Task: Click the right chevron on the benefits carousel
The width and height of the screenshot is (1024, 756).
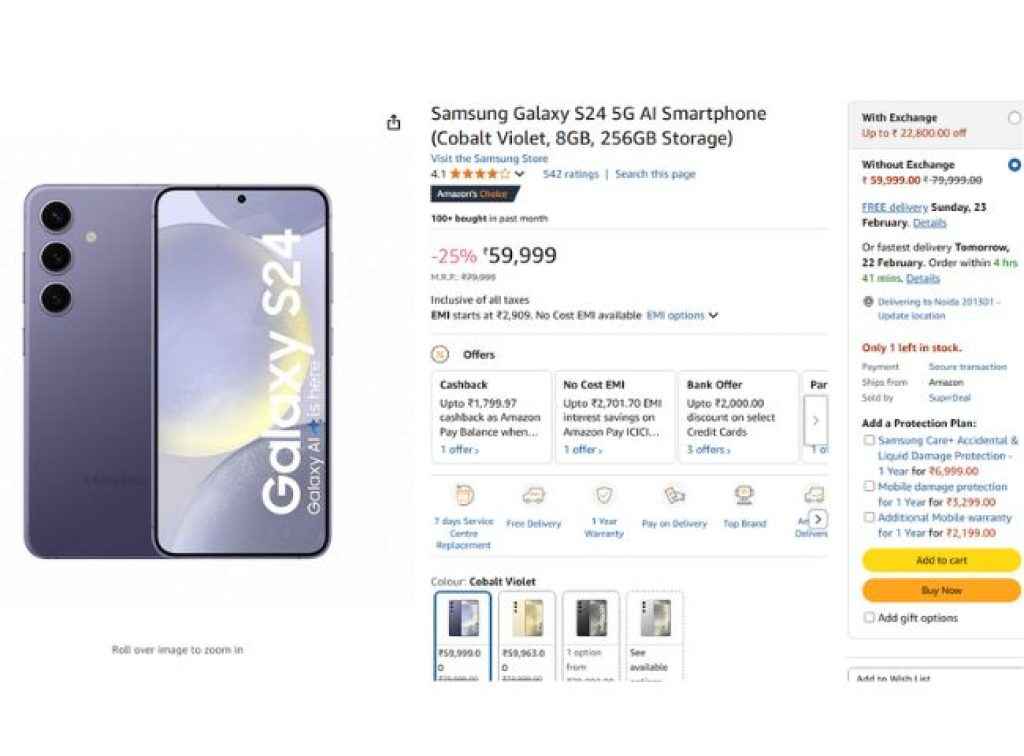Action: (818, 520)
